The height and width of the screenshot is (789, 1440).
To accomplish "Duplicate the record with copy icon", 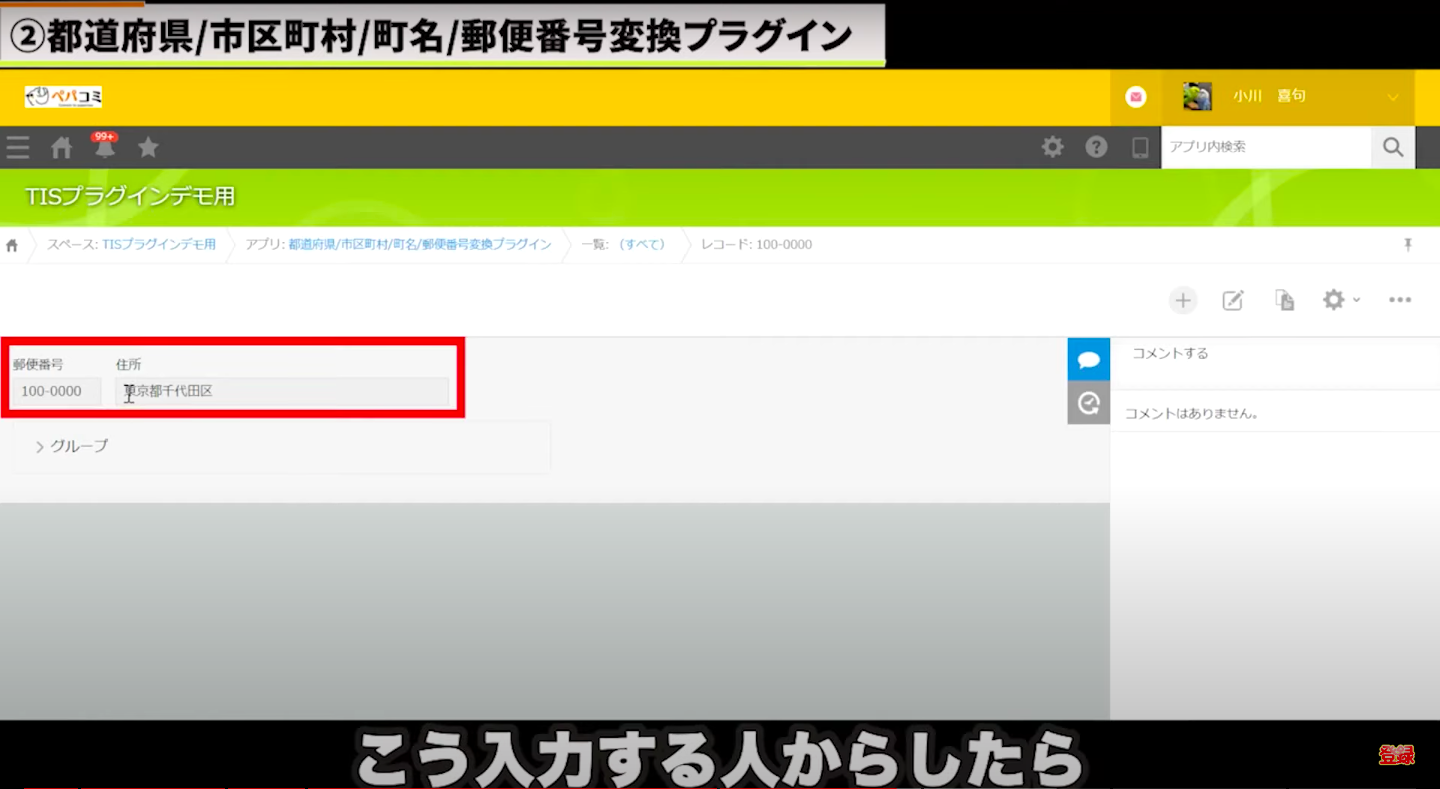I will [1285, 301].
